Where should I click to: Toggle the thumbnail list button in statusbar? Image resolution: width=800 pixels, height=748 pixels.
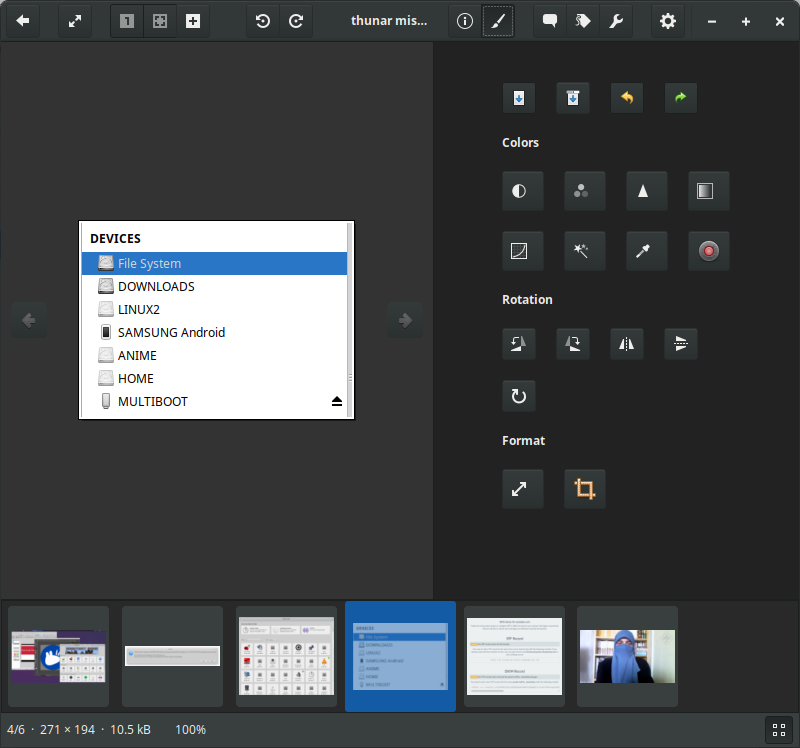pos(778,730)
